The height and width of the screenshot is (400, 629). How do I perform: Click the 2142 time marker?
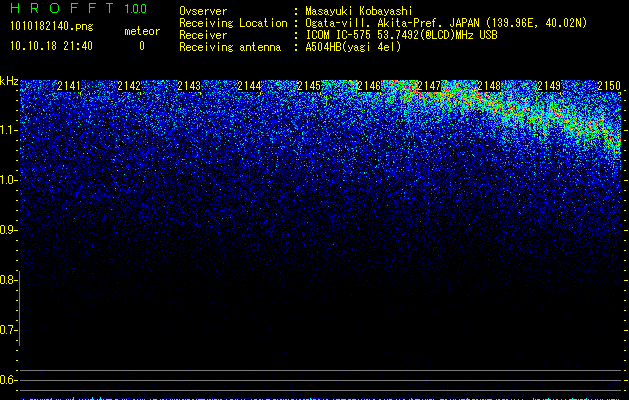coord(129,86)
